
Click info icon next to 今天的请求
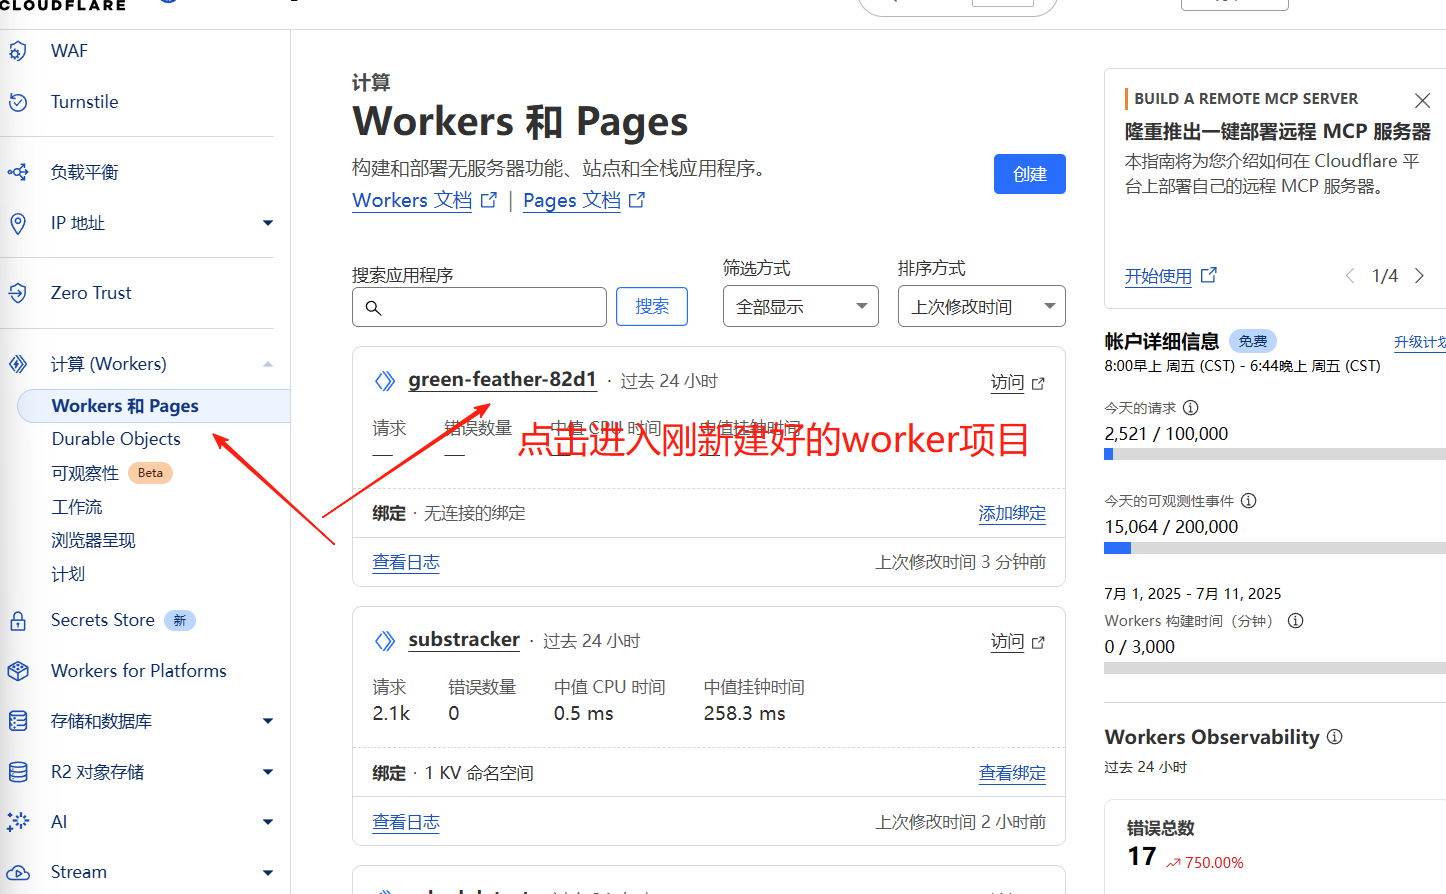pos(1191,408)
